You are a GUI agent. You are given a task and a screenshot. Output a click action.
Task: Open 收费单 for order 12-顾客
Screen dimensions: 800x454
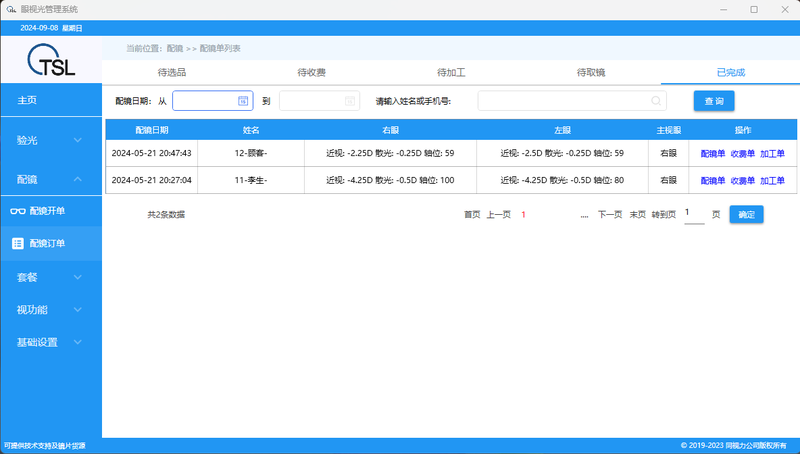click(x=742, y=154)
